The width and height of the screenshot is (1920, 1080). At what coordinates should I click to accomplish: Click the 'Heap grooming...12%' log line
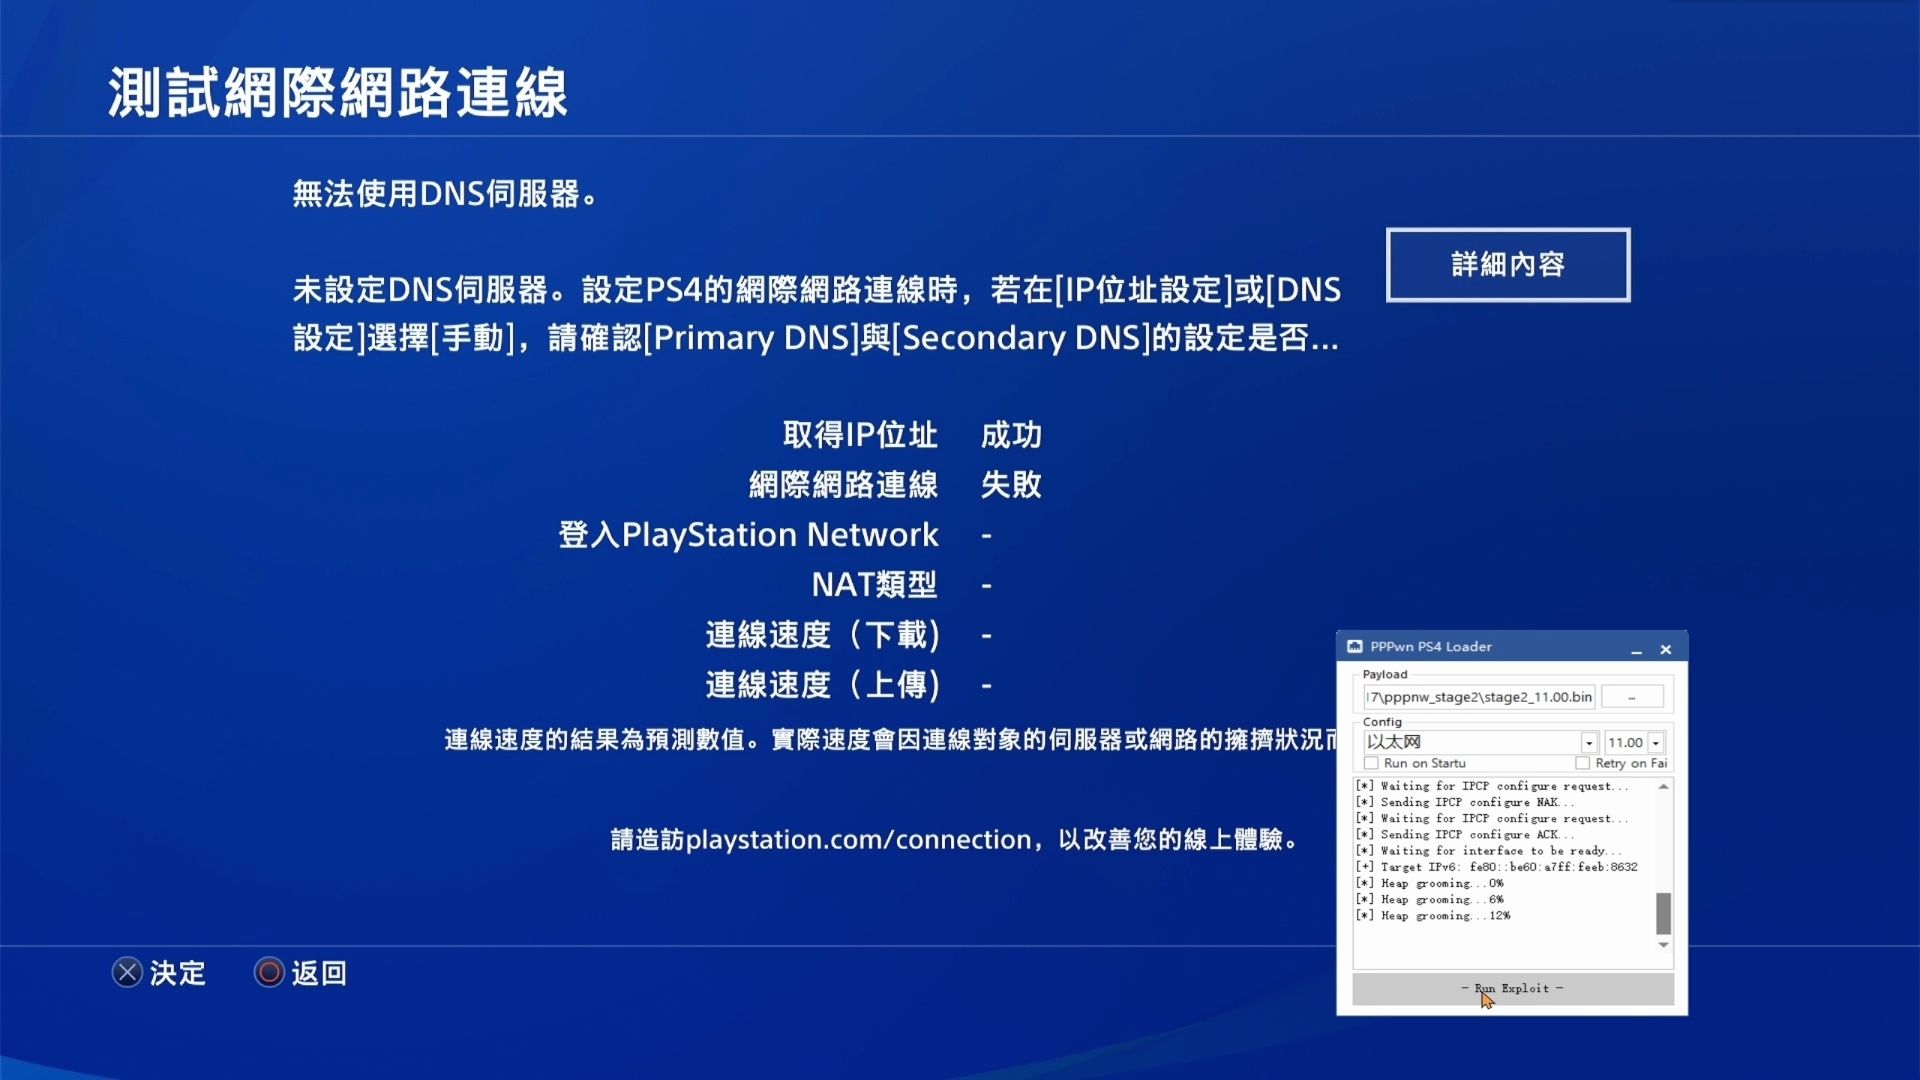pyautogui.click(x=1433, y=916)
